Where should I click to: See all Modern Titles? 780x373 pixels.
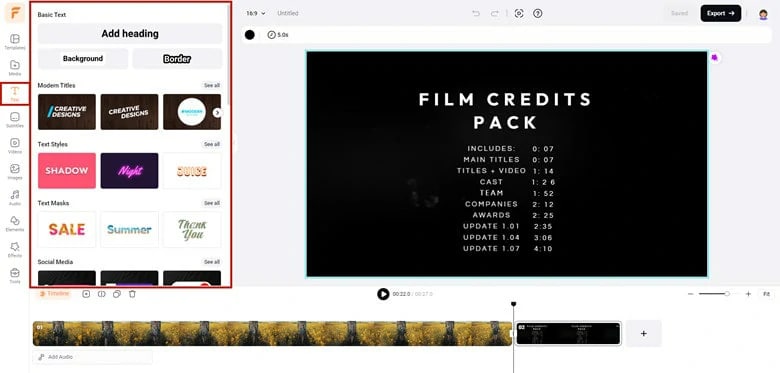211,86
